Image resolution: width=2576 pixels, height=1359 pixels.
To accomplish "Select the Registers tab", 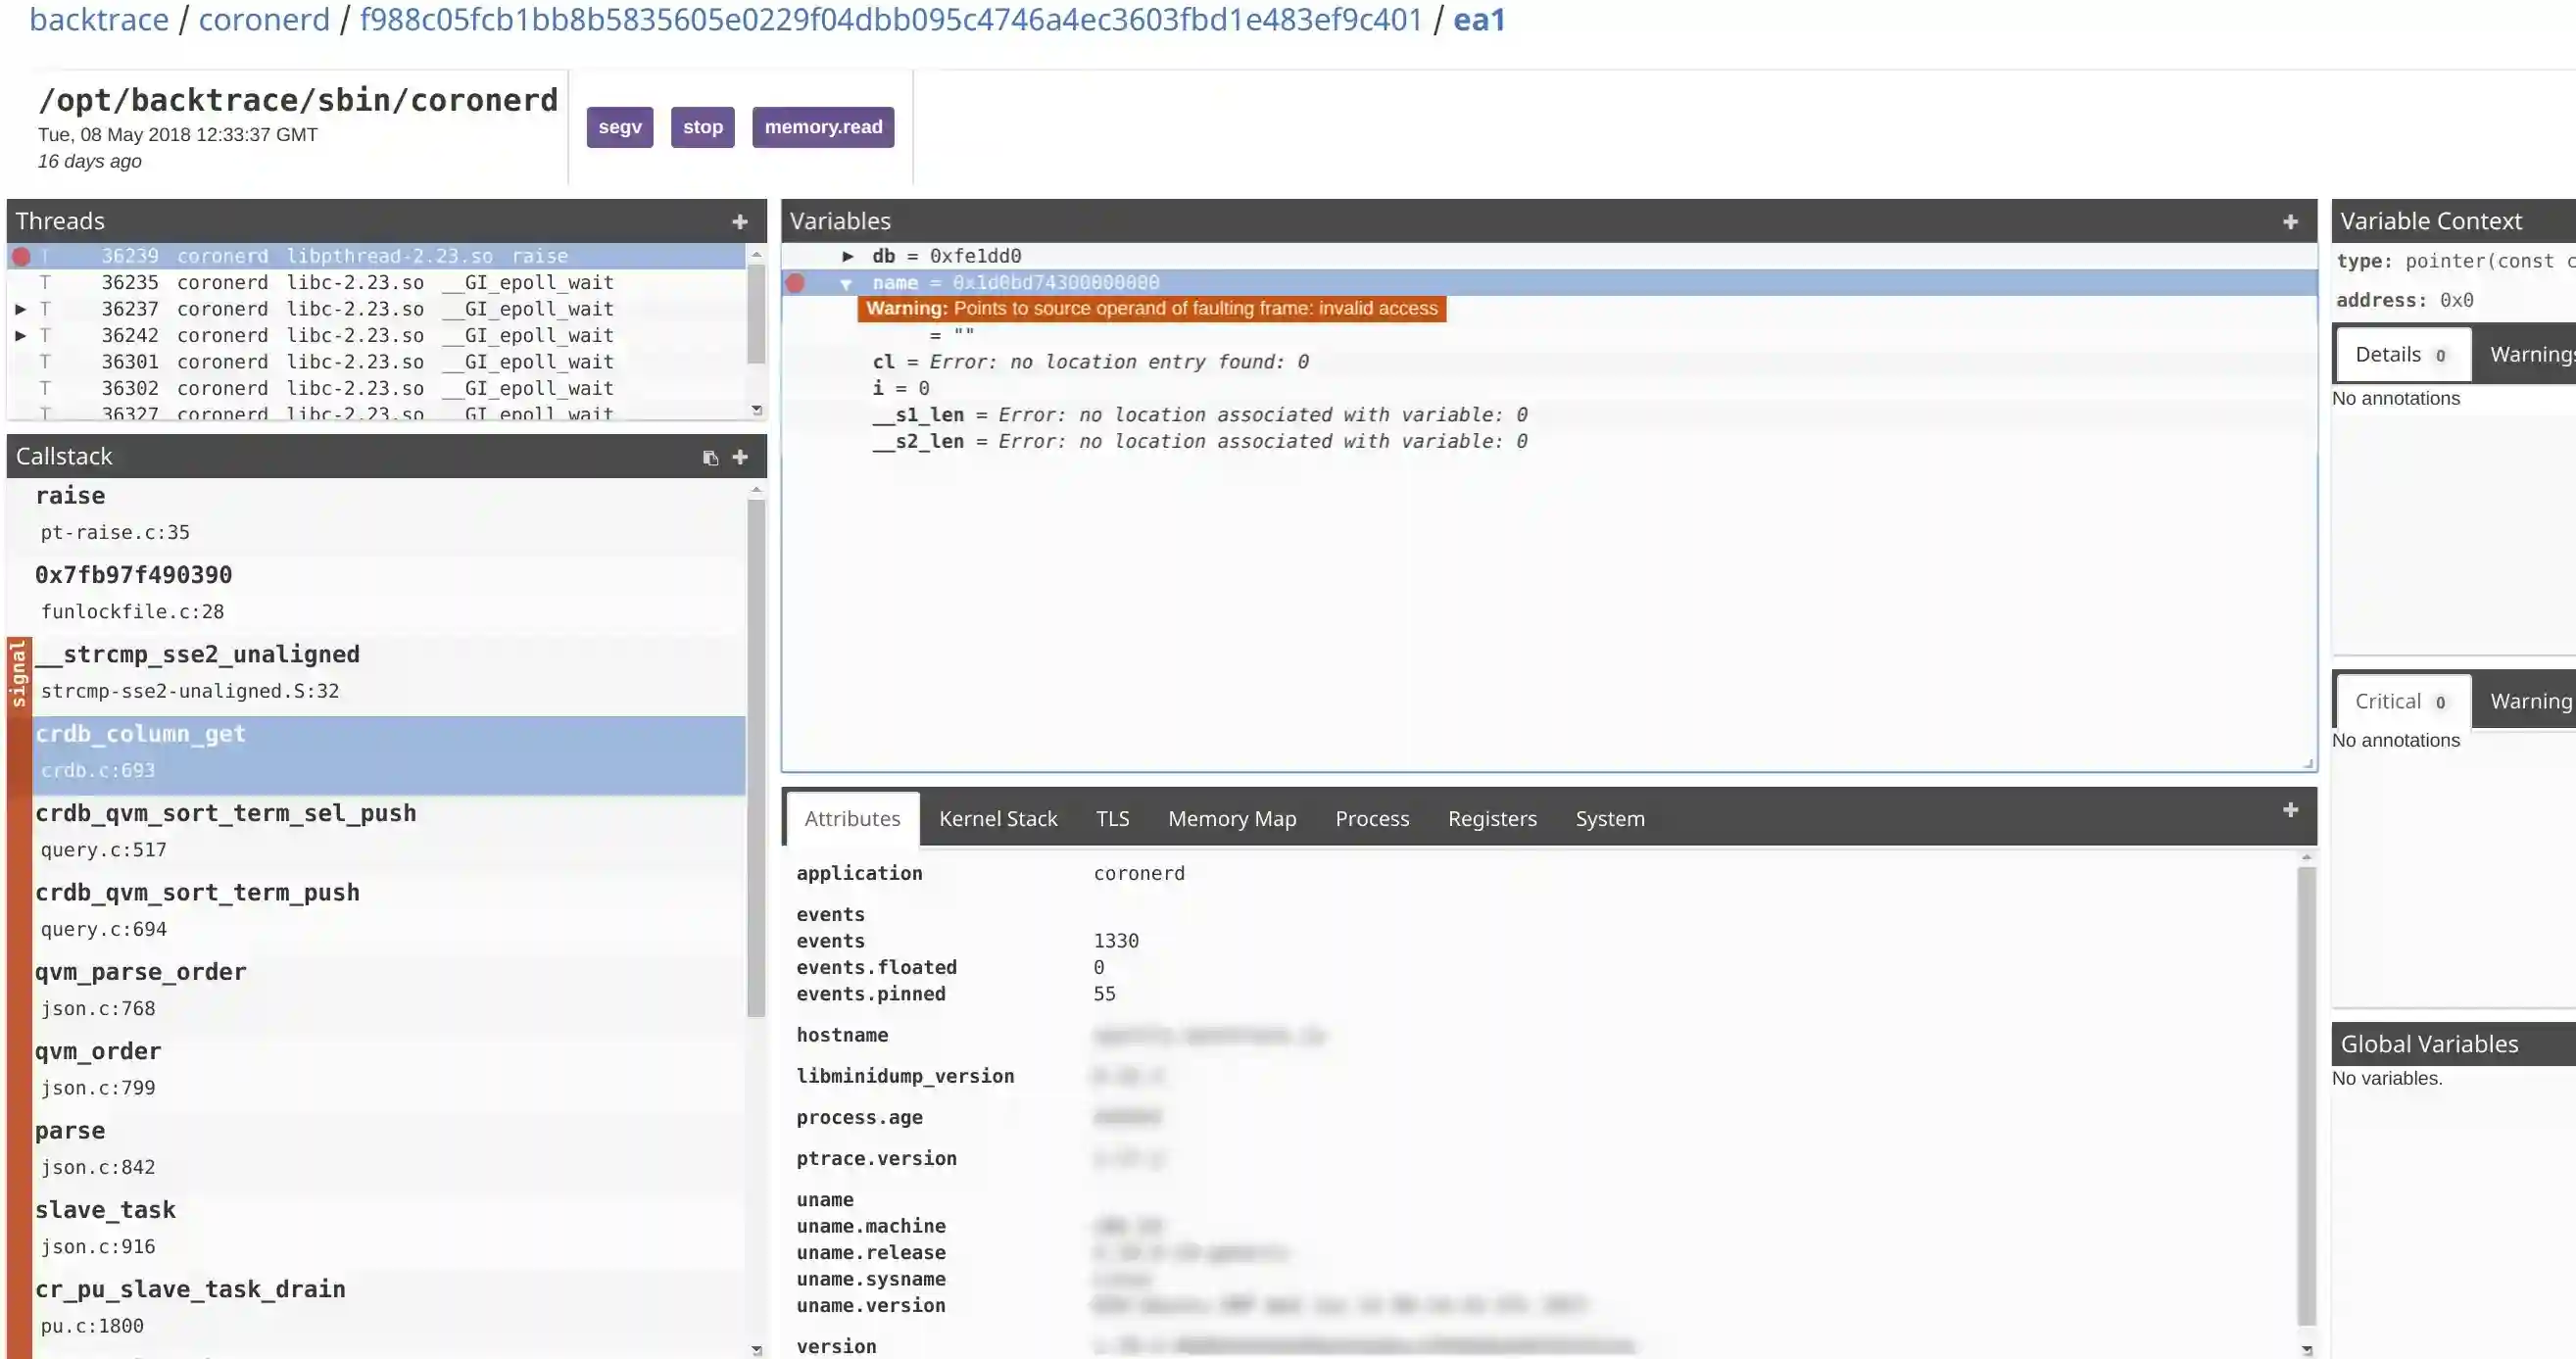I will click(x=1492, y=817).
